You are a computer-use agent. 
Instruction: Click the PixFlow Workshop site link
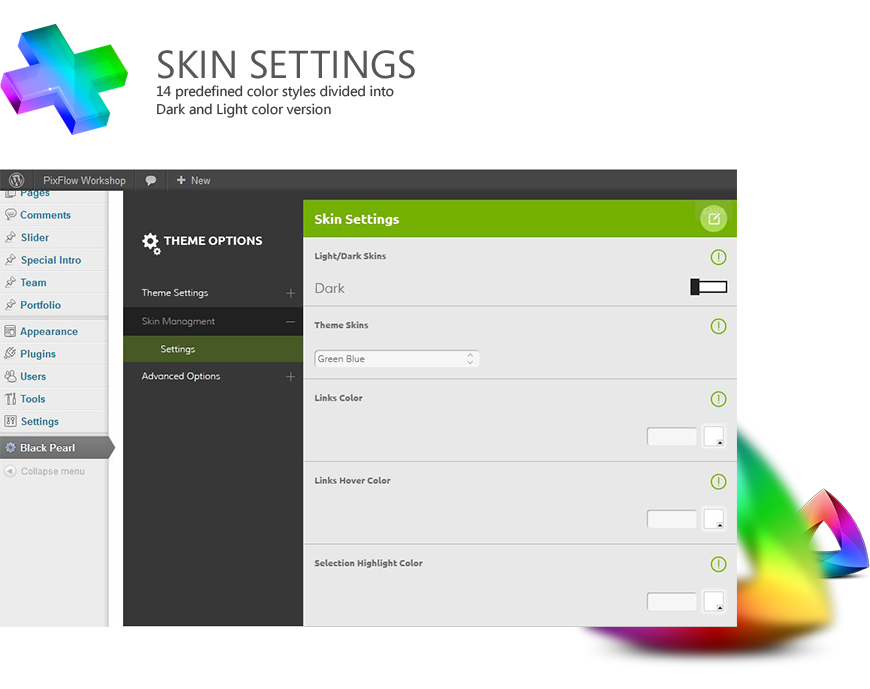[84, 181]
